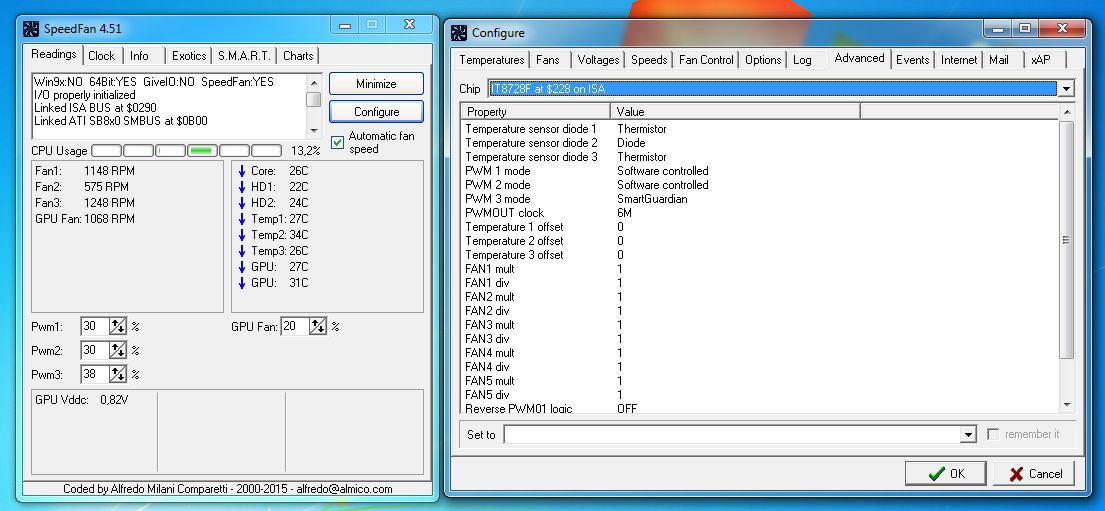Image resolution: width=1105 pixels, height=511 pixels.
Task: Click the arrow icon beside GPU 31C
Action: pyautogui.click(x=242, y=283)
